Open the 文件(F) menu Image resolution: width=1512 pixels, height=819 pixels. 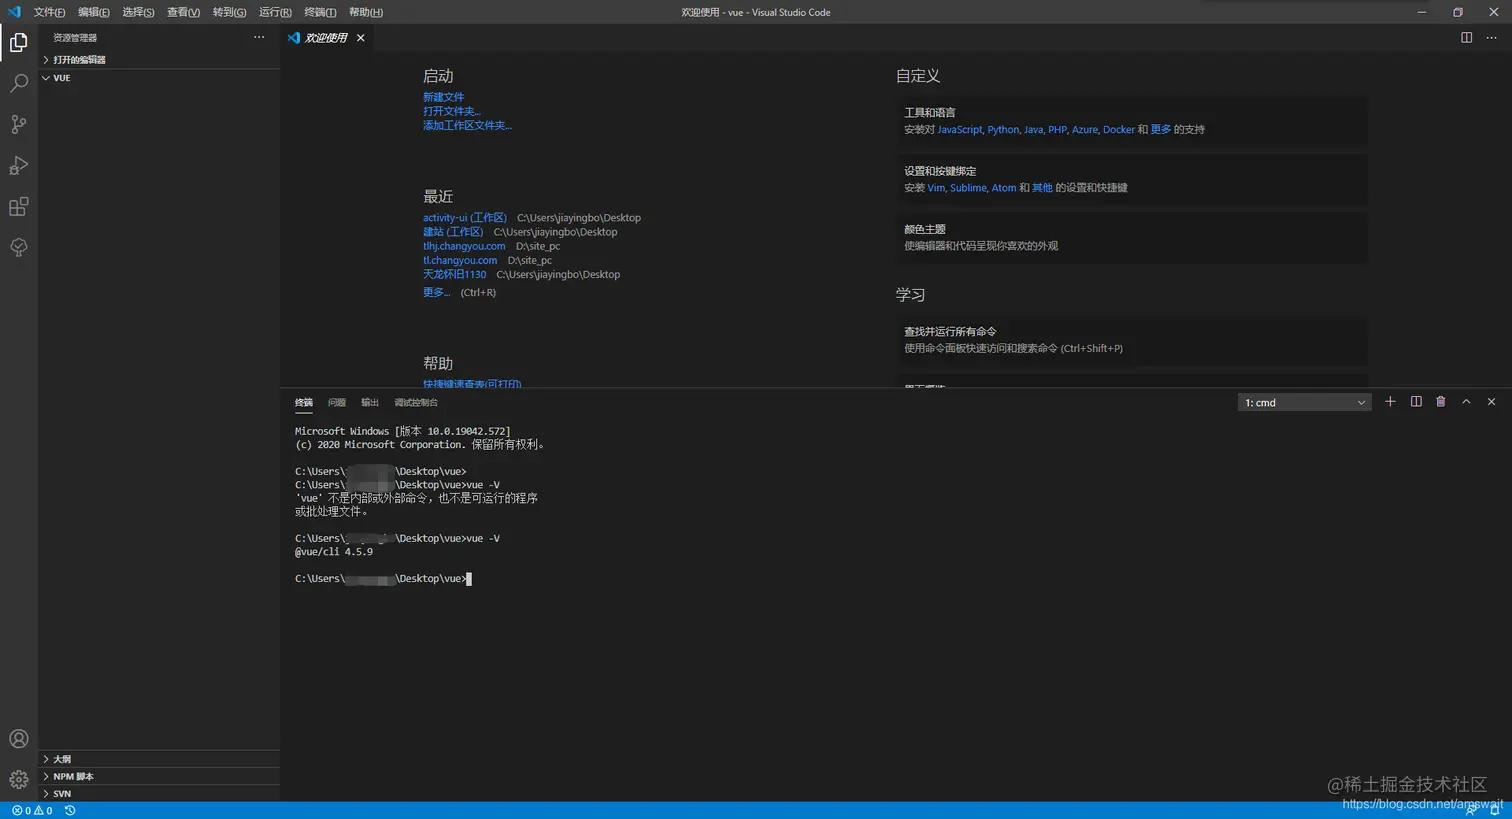click(49, 12)
